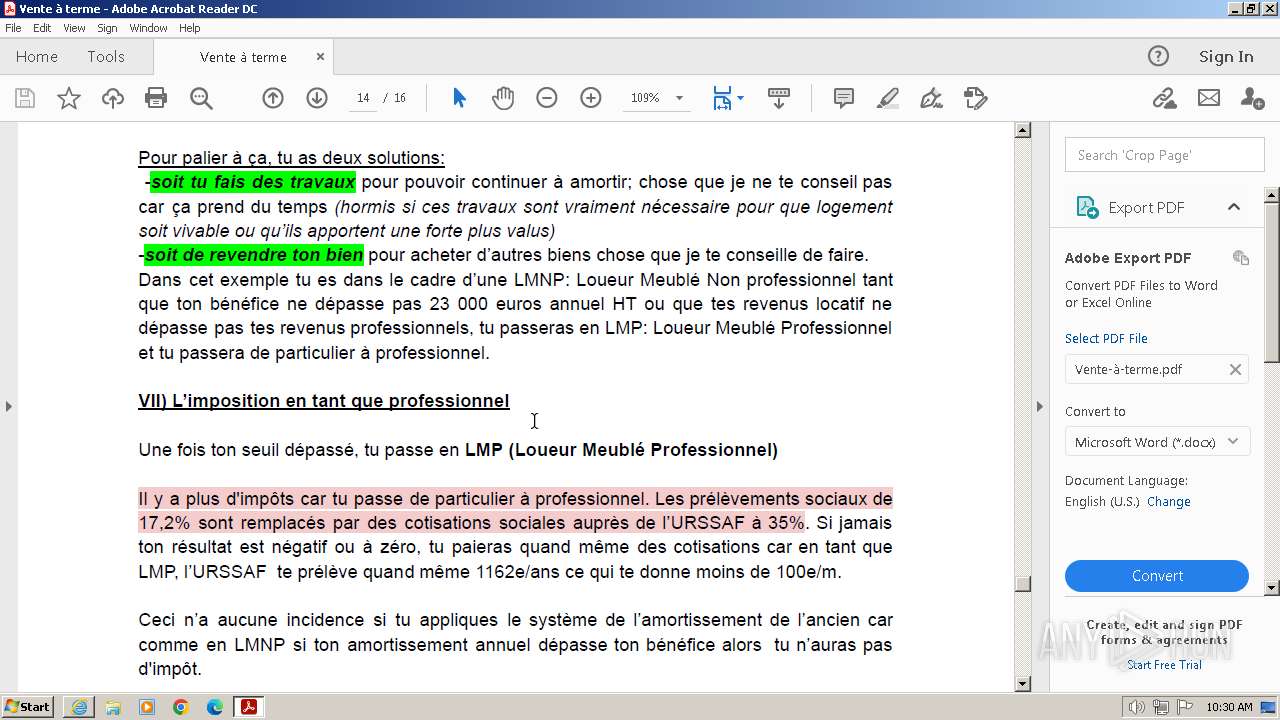Open the Windows Start menu

pyautogui.click(x=28, y=707)
